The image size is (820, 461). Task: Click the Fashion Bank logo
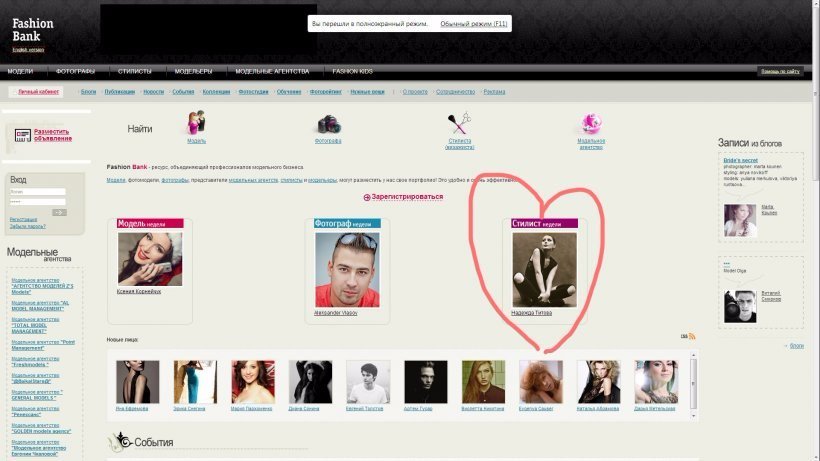[32, 30]
